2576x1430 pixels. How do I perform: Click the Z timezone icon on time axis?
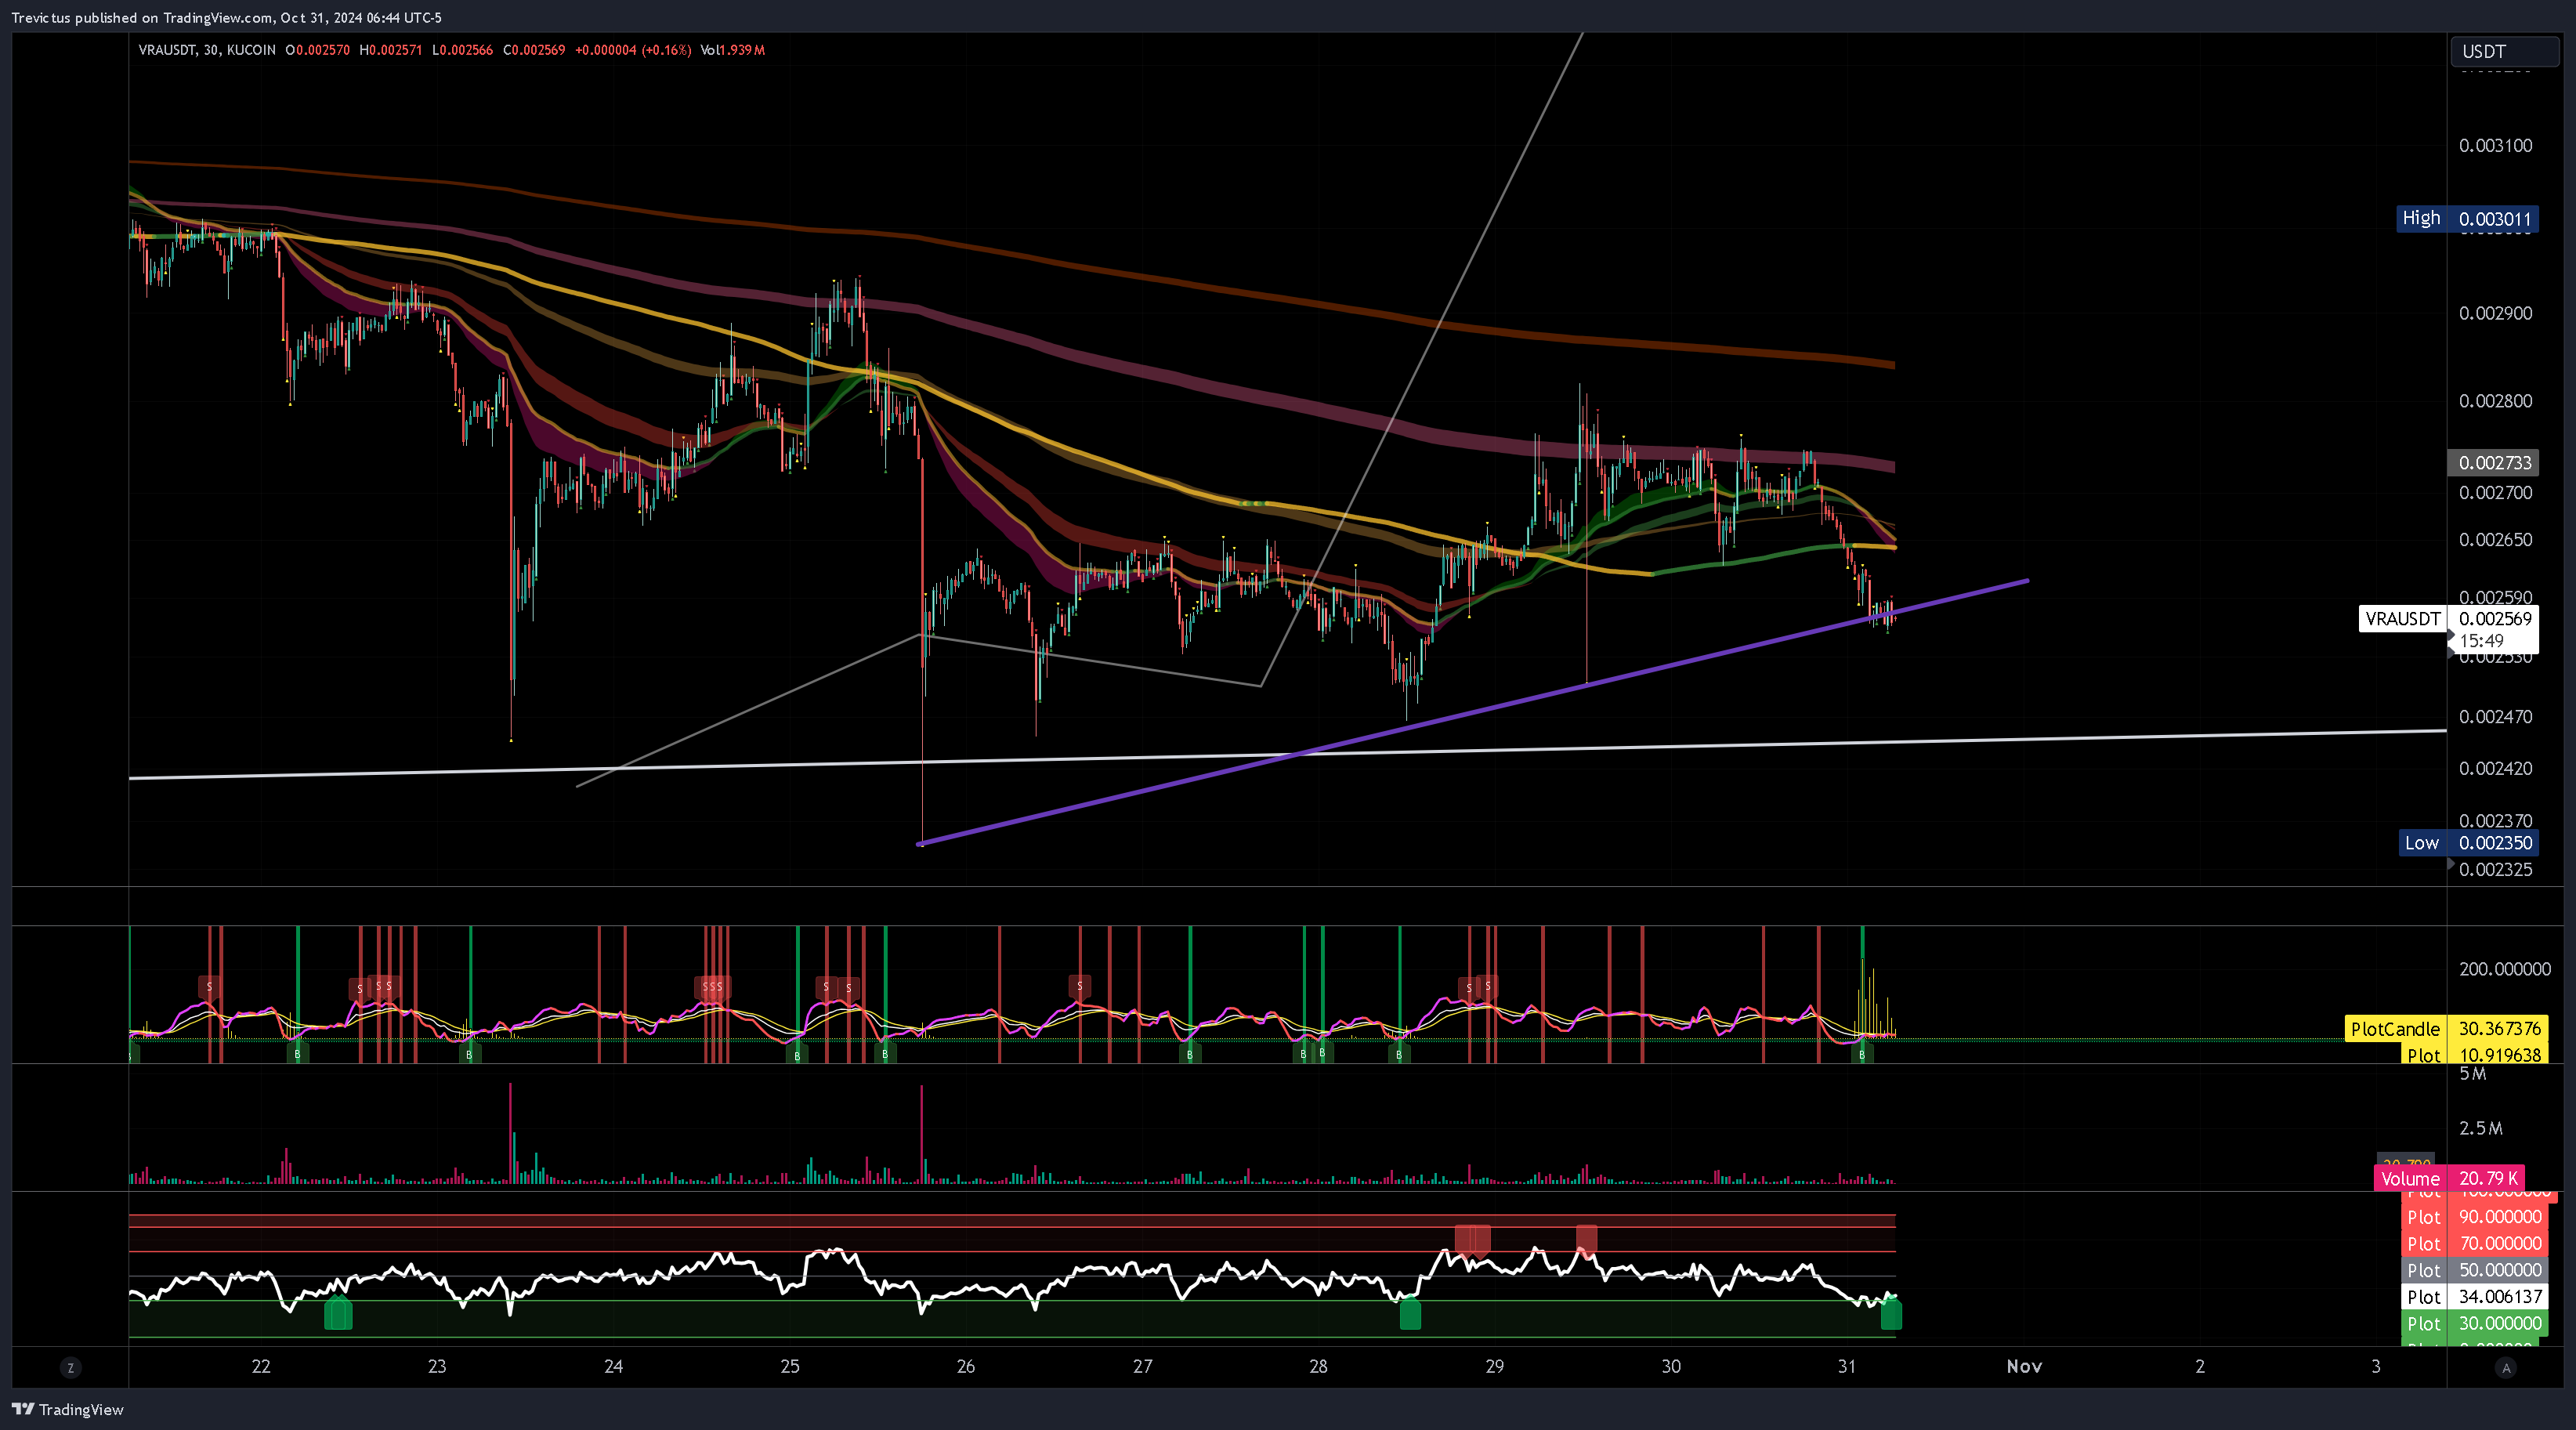(70, 1367)
